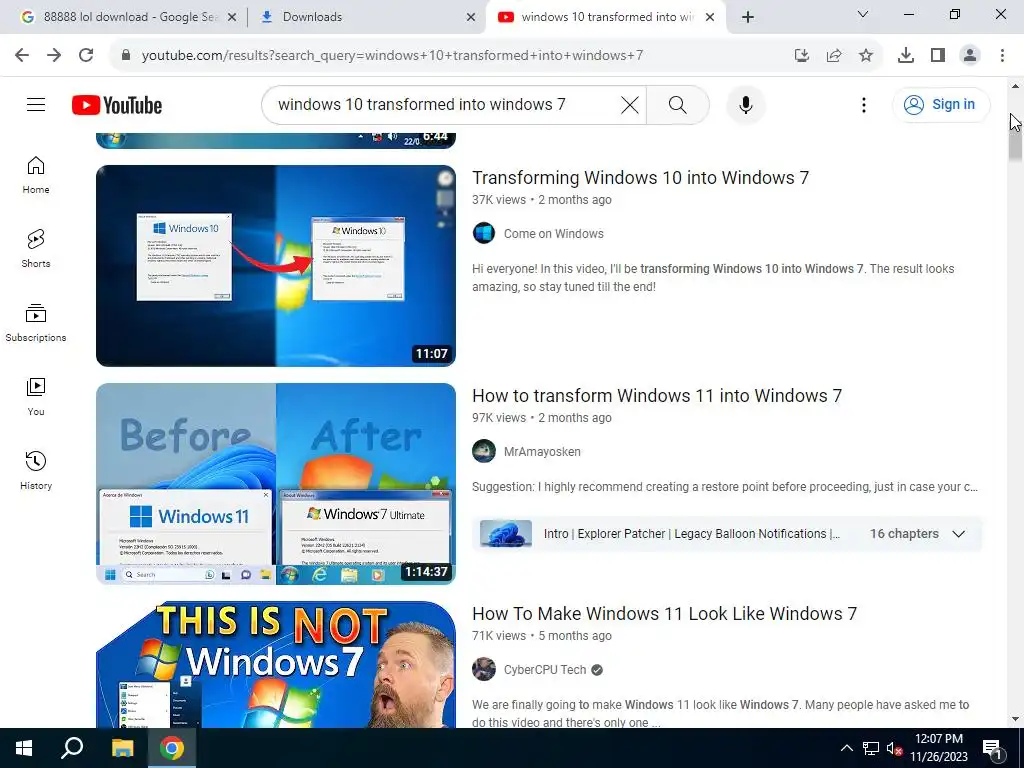Open File Explorer from the taskbar

point(122,748)
